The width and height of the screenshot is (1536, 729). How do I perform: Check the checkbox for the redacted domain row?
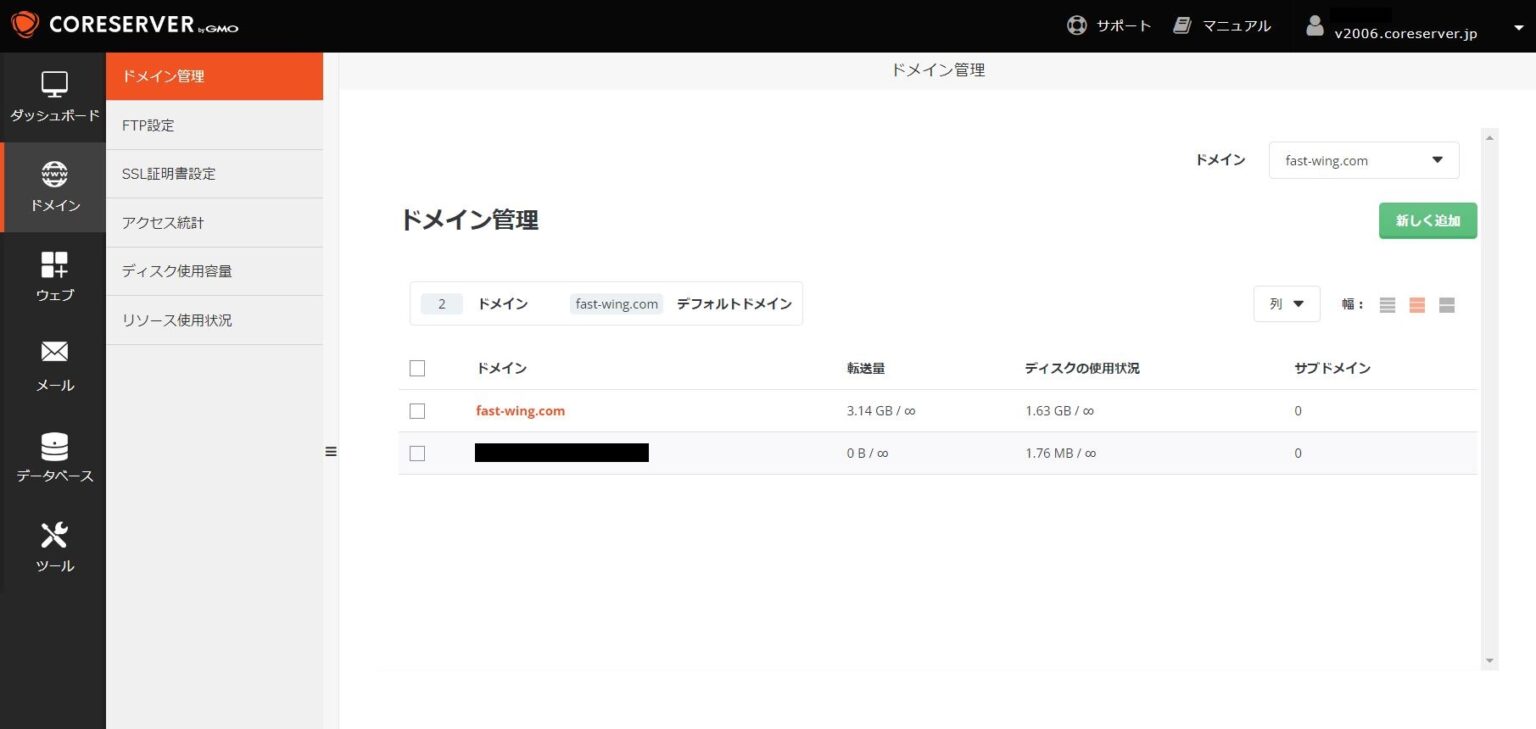[x=417, y=453]
